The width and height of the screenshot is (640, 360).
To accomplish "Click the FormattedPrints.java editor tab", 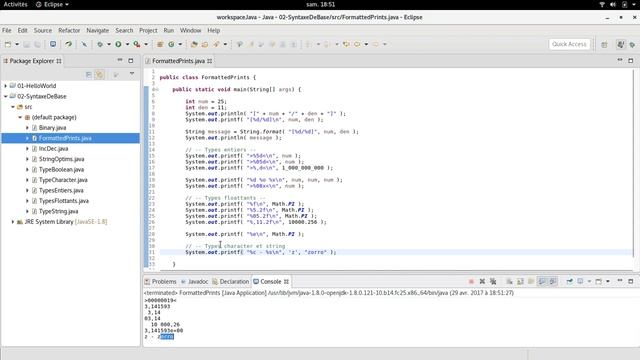I will 178,61.
